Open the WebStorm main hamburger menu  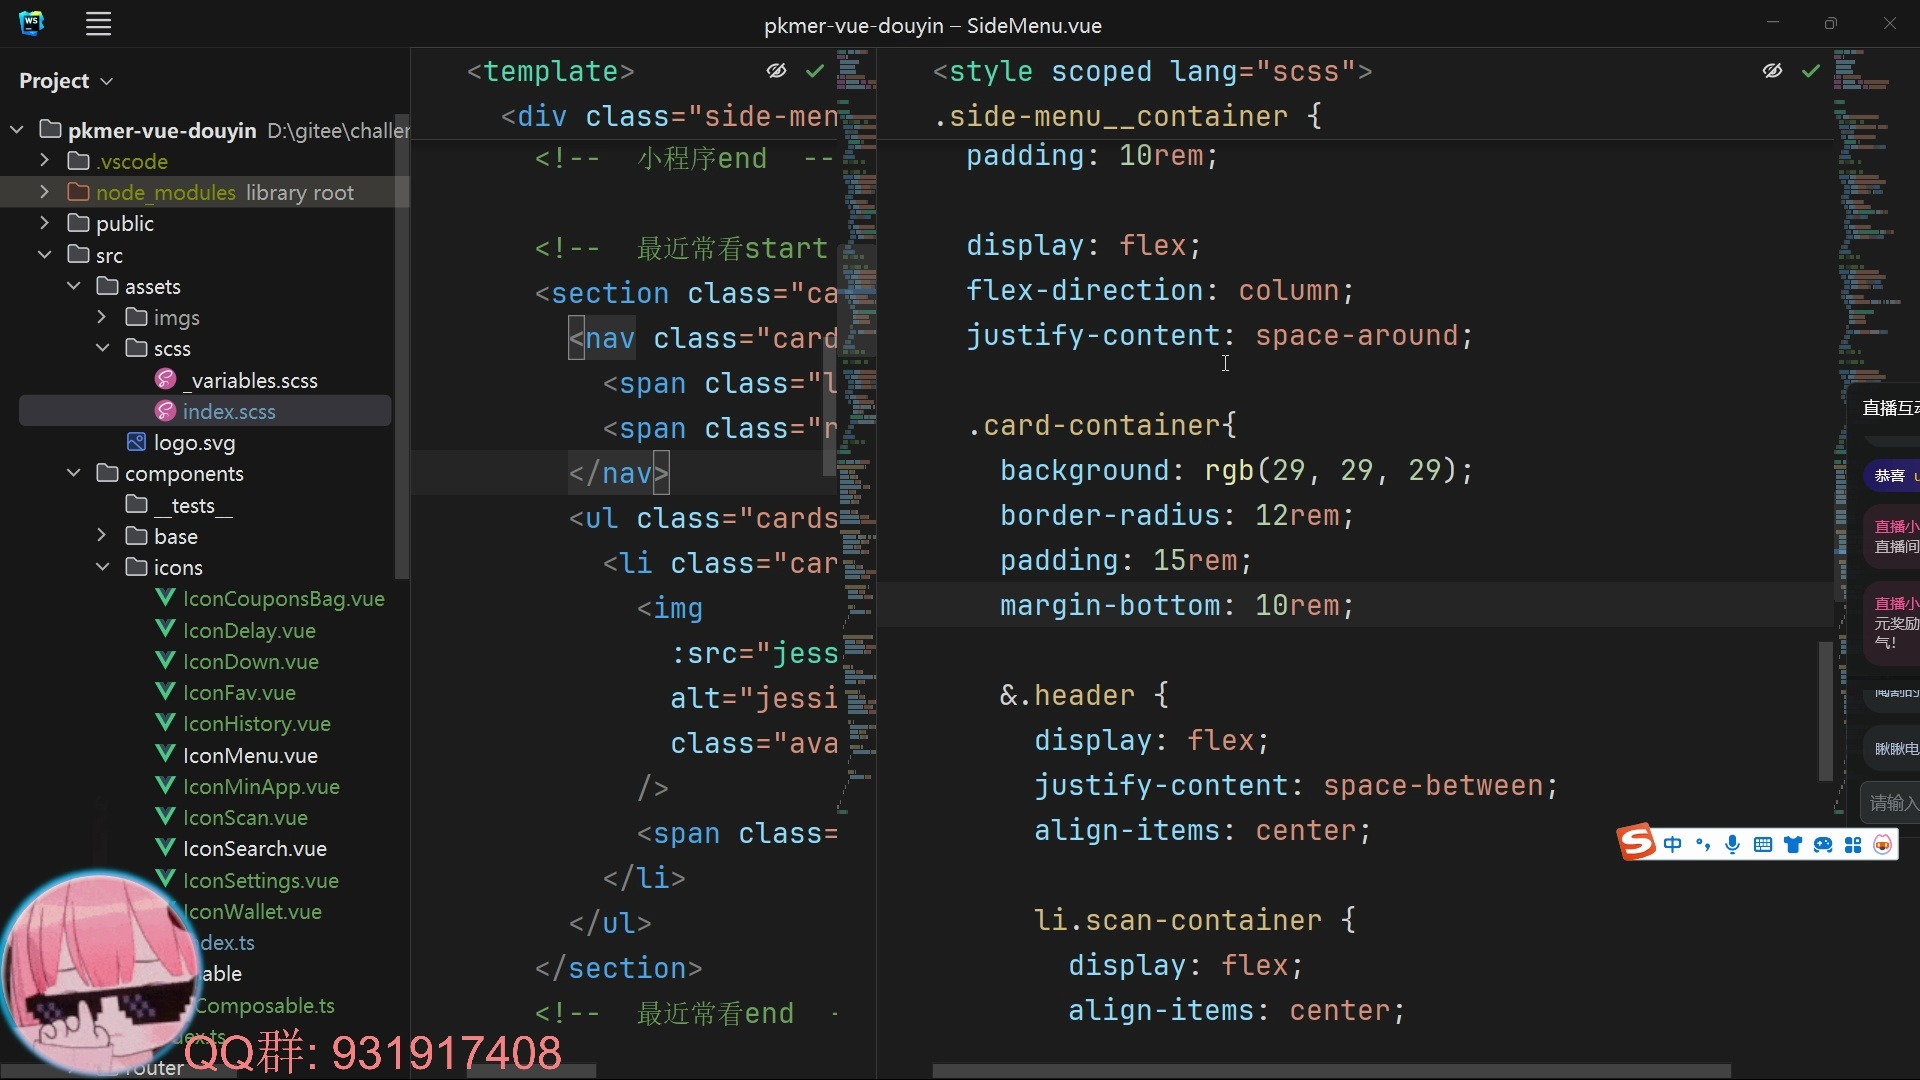tap(98, 24)
